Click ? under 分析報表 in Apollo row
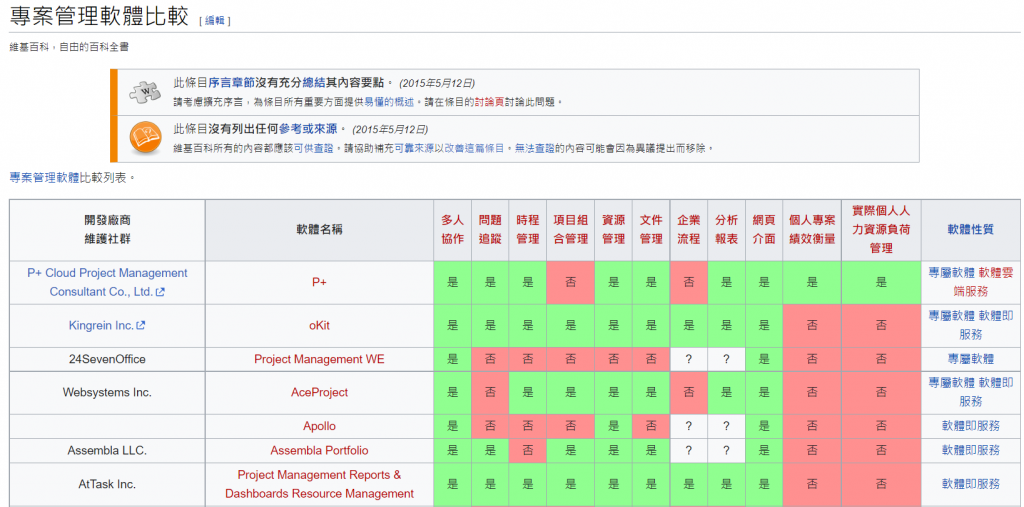1024x507 pixels. coord(726,427)
